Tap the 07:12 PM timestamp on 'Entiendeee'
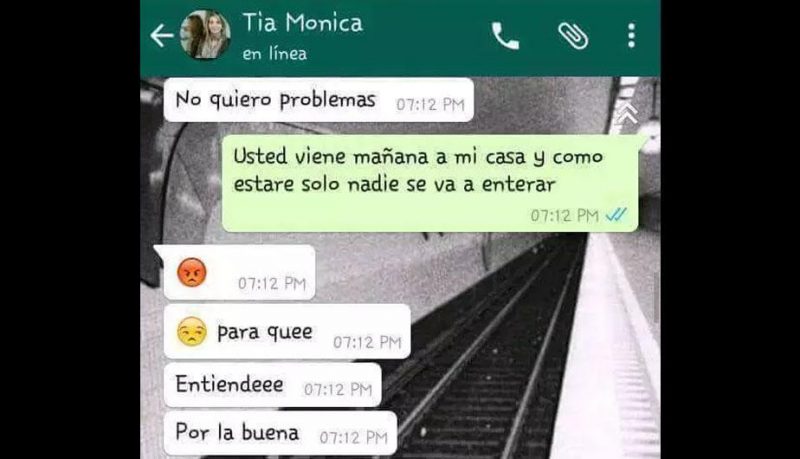 338,390
